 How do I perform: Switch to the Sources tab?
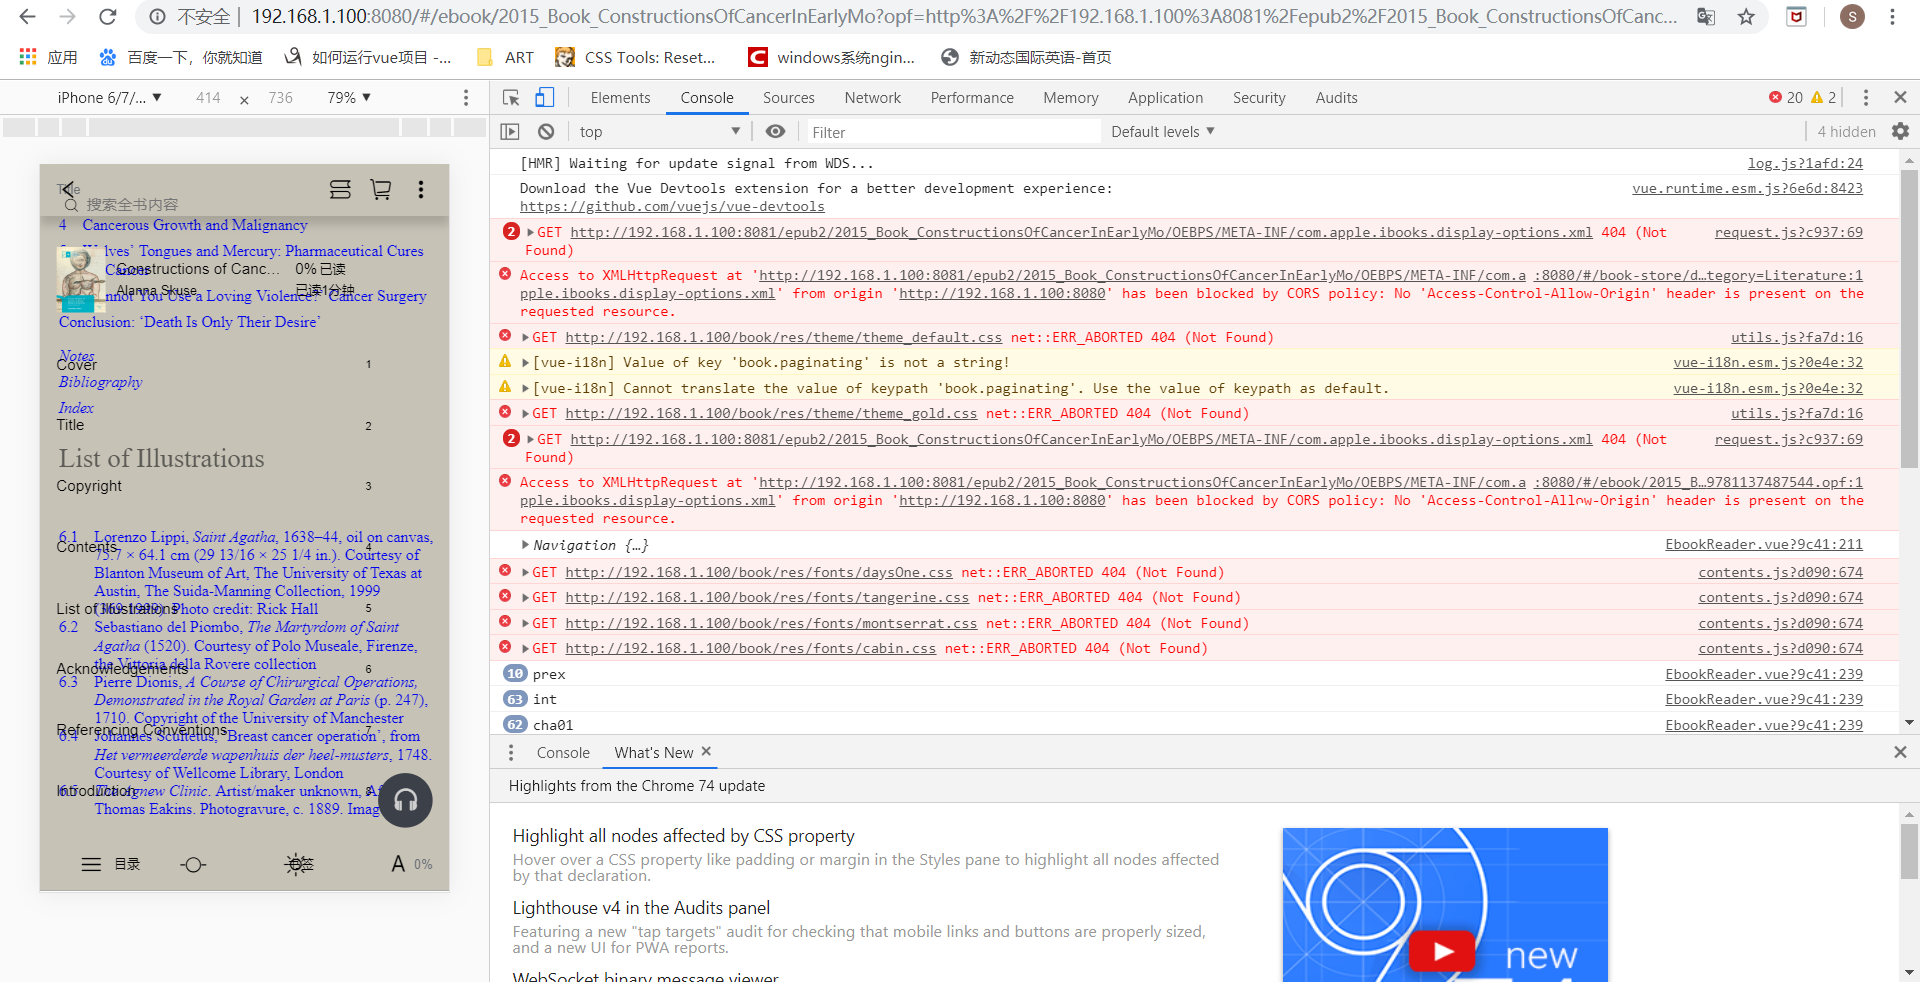click(788, 98)
